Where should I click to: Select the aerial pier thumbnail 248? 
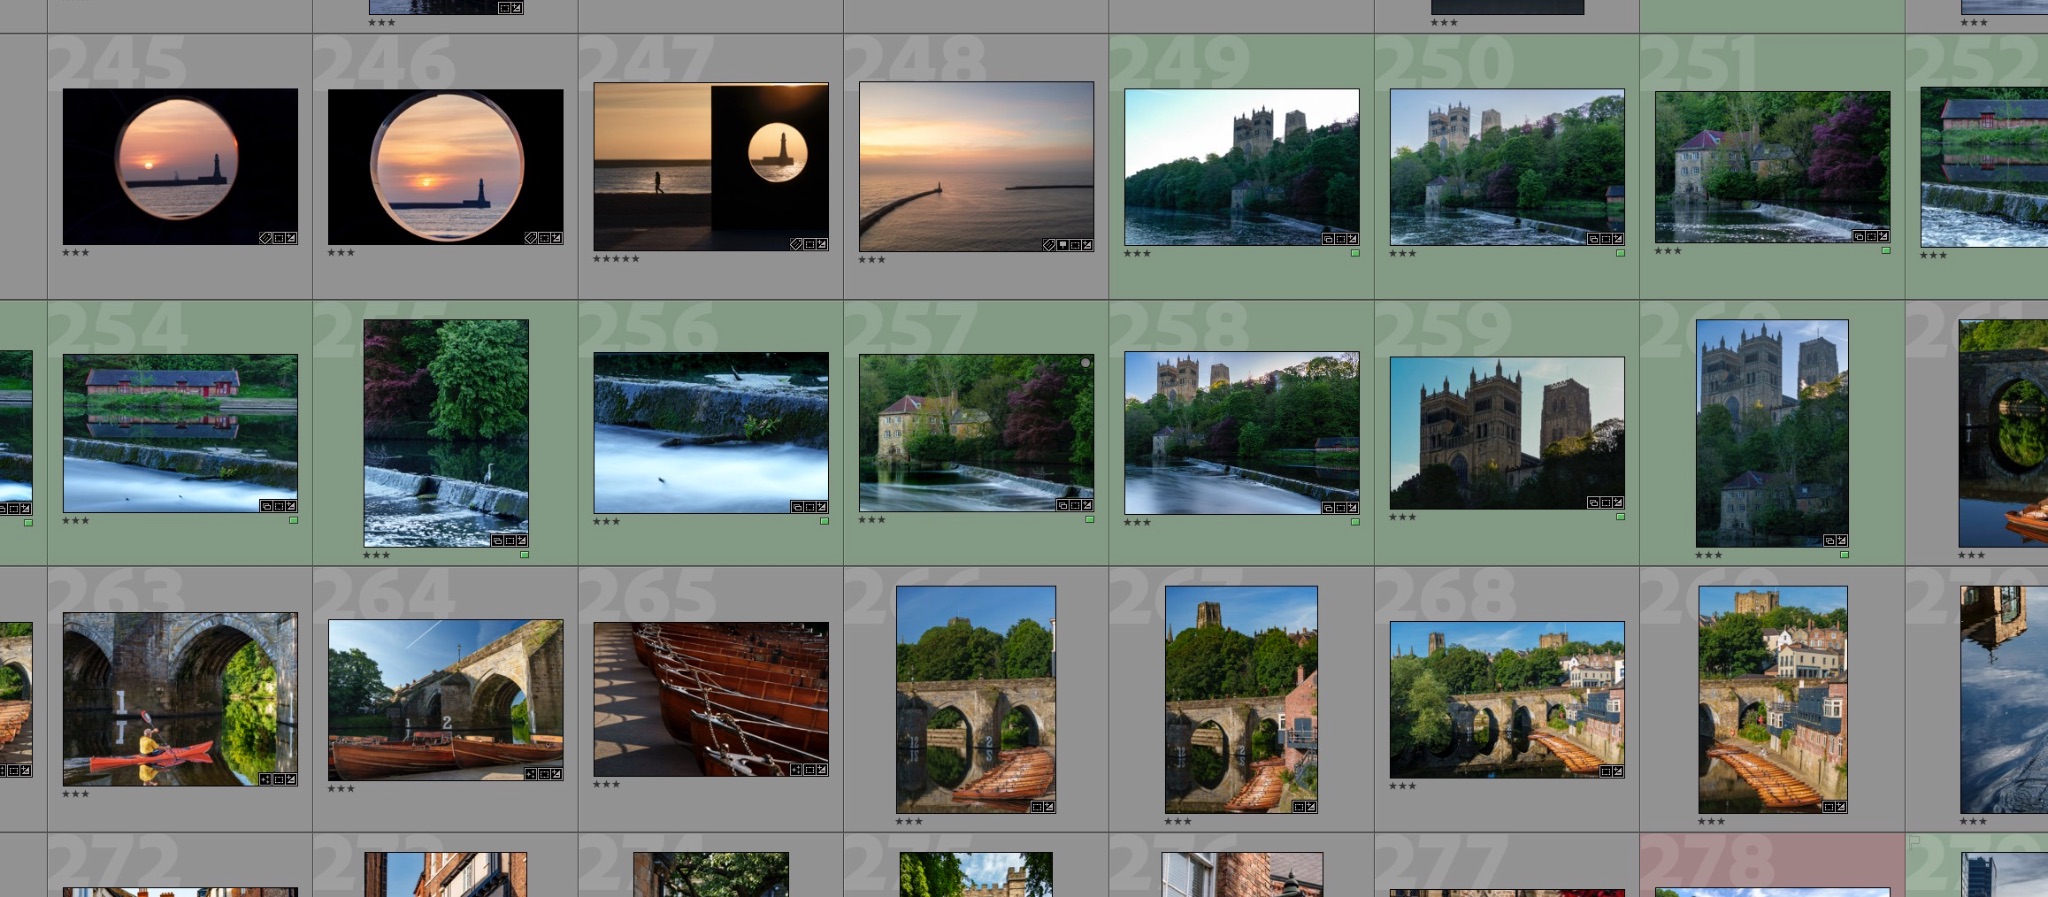pos(976,166)
